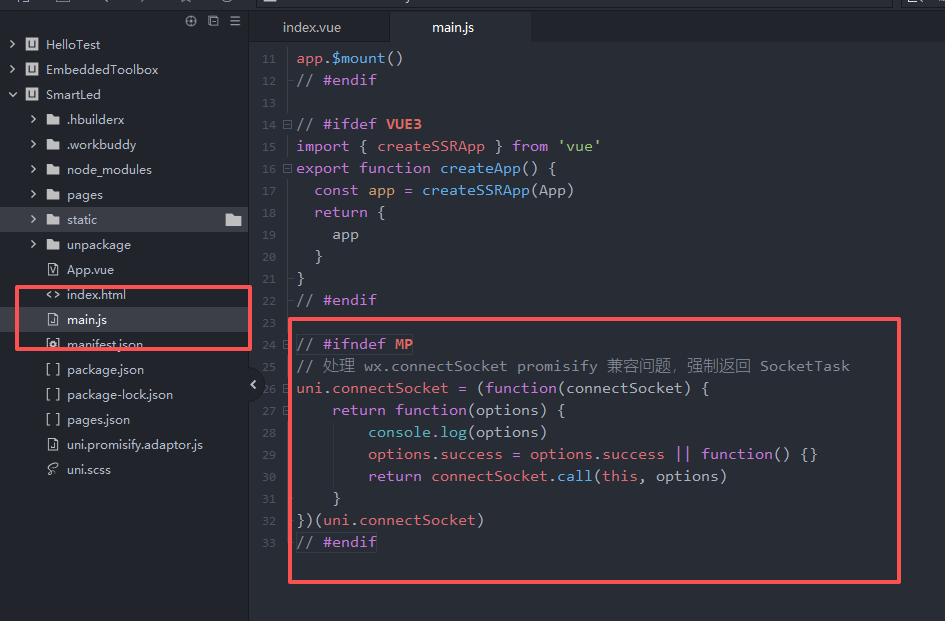Expand the .hbuilderx folder
945x621 pixels.
34,119
